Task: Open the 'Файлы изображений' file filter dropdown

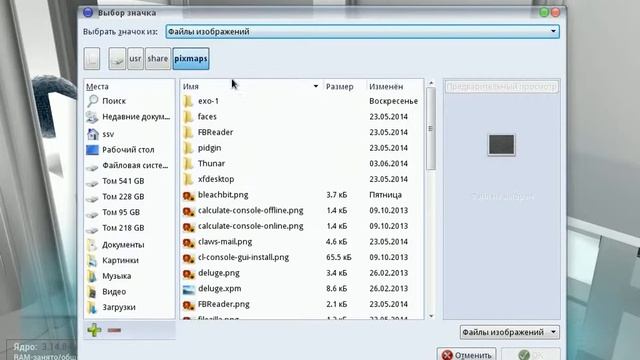Action: point(509,332)
